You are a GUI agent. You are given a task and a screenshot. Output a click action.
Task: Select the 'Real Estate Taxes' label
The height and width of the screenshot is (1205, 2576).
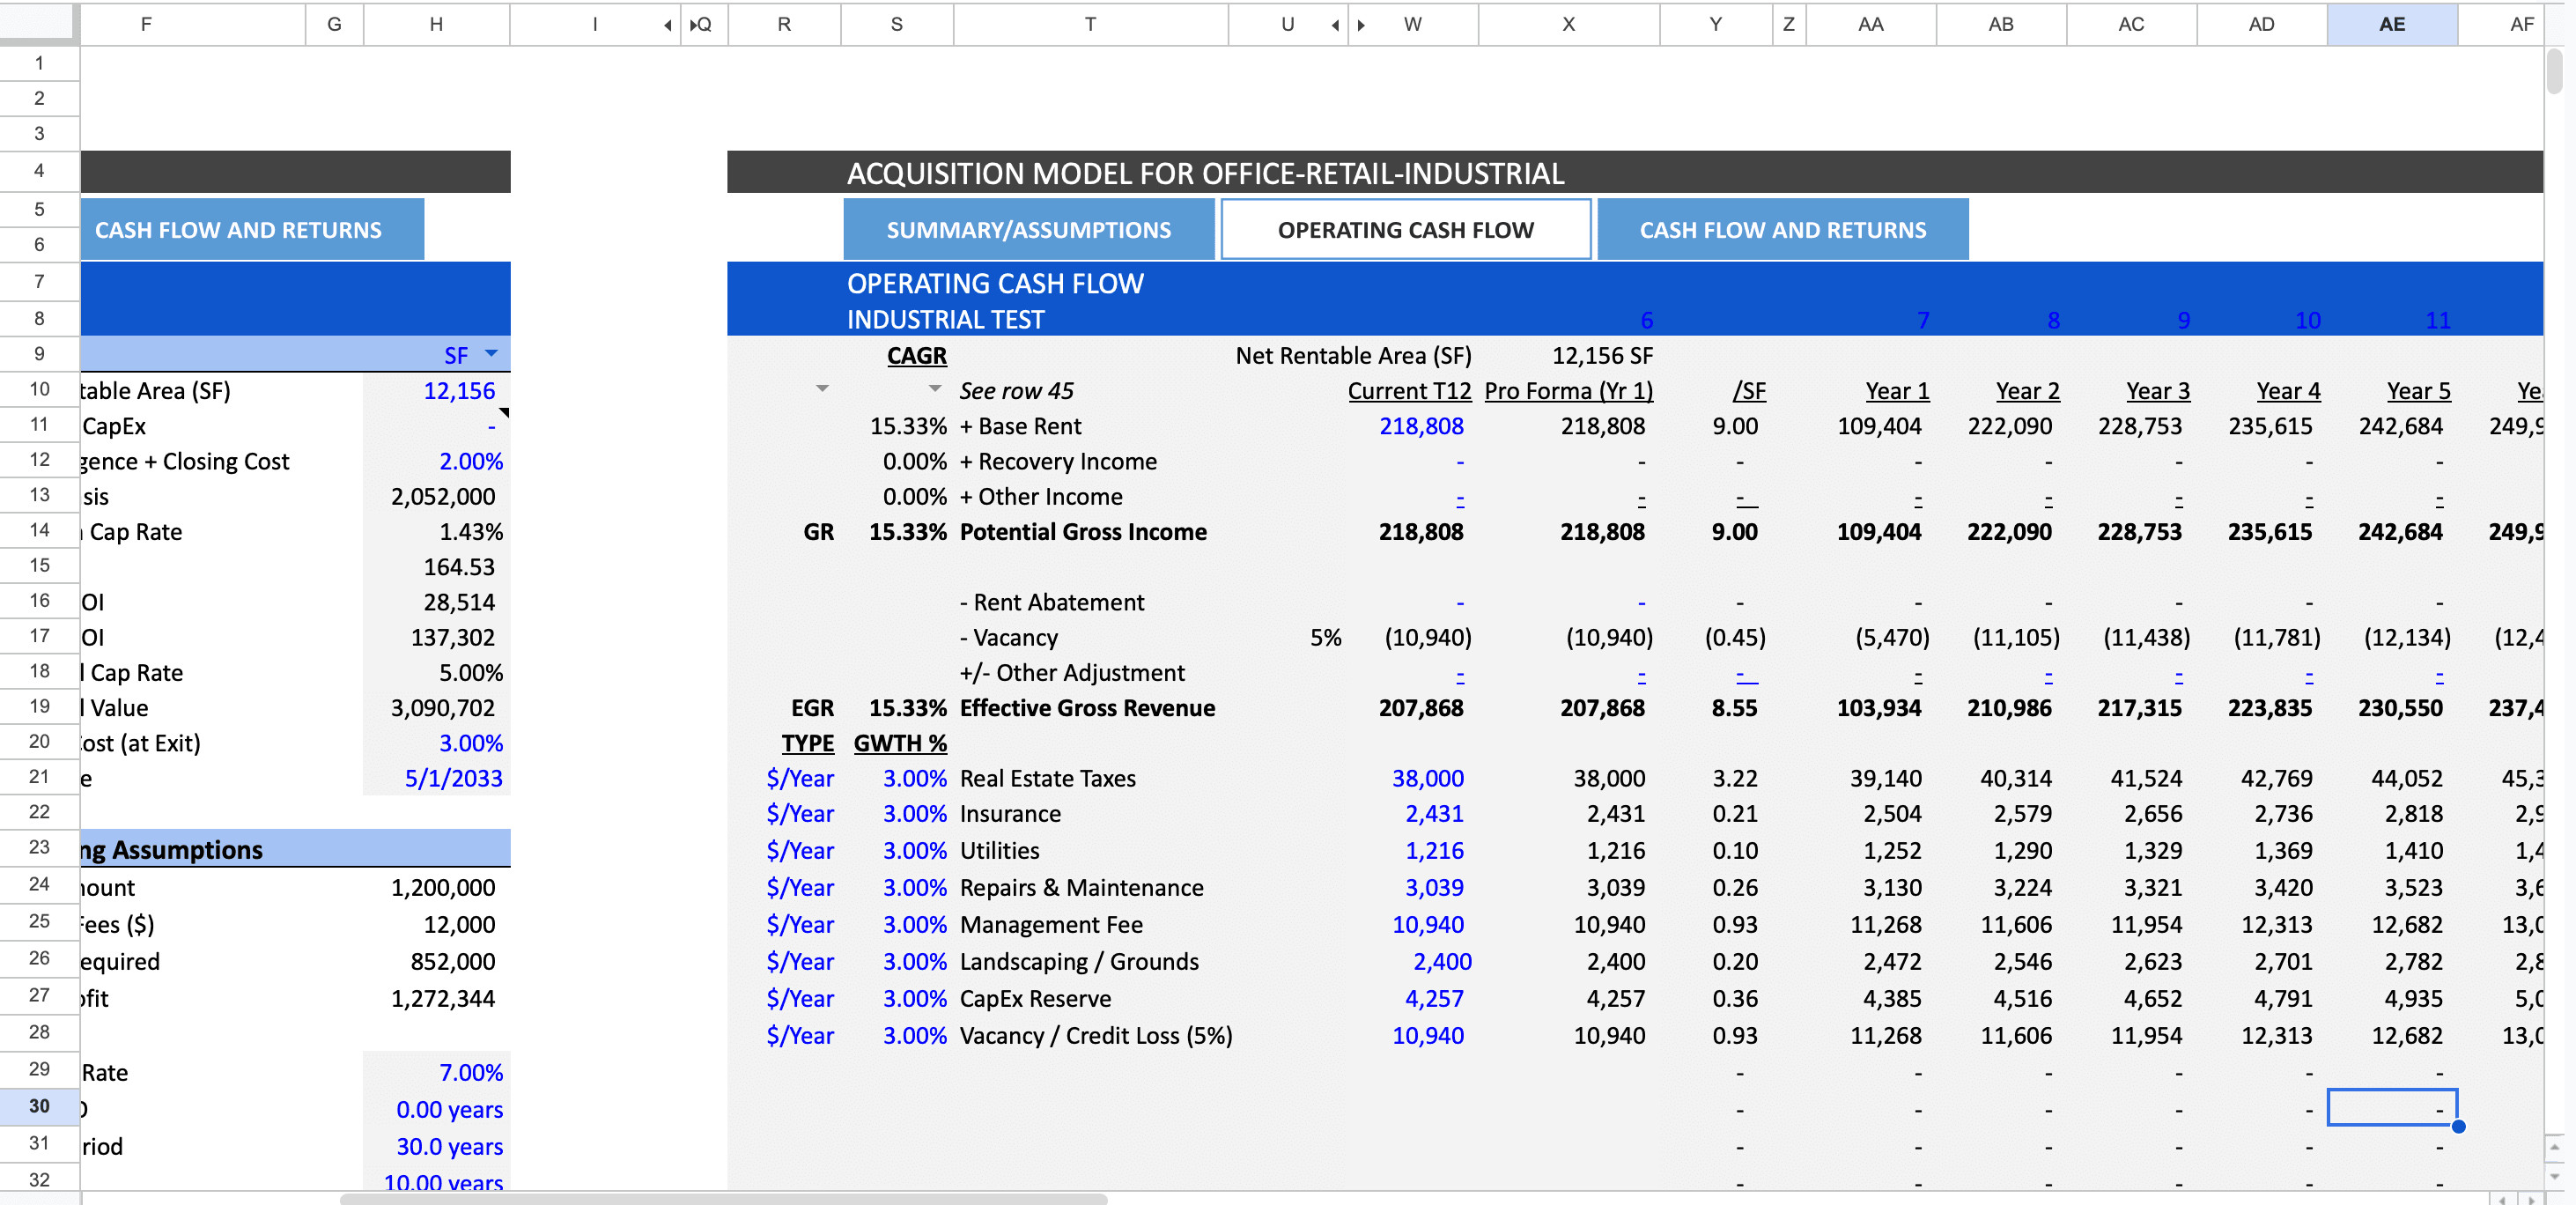click(1047, 778)
